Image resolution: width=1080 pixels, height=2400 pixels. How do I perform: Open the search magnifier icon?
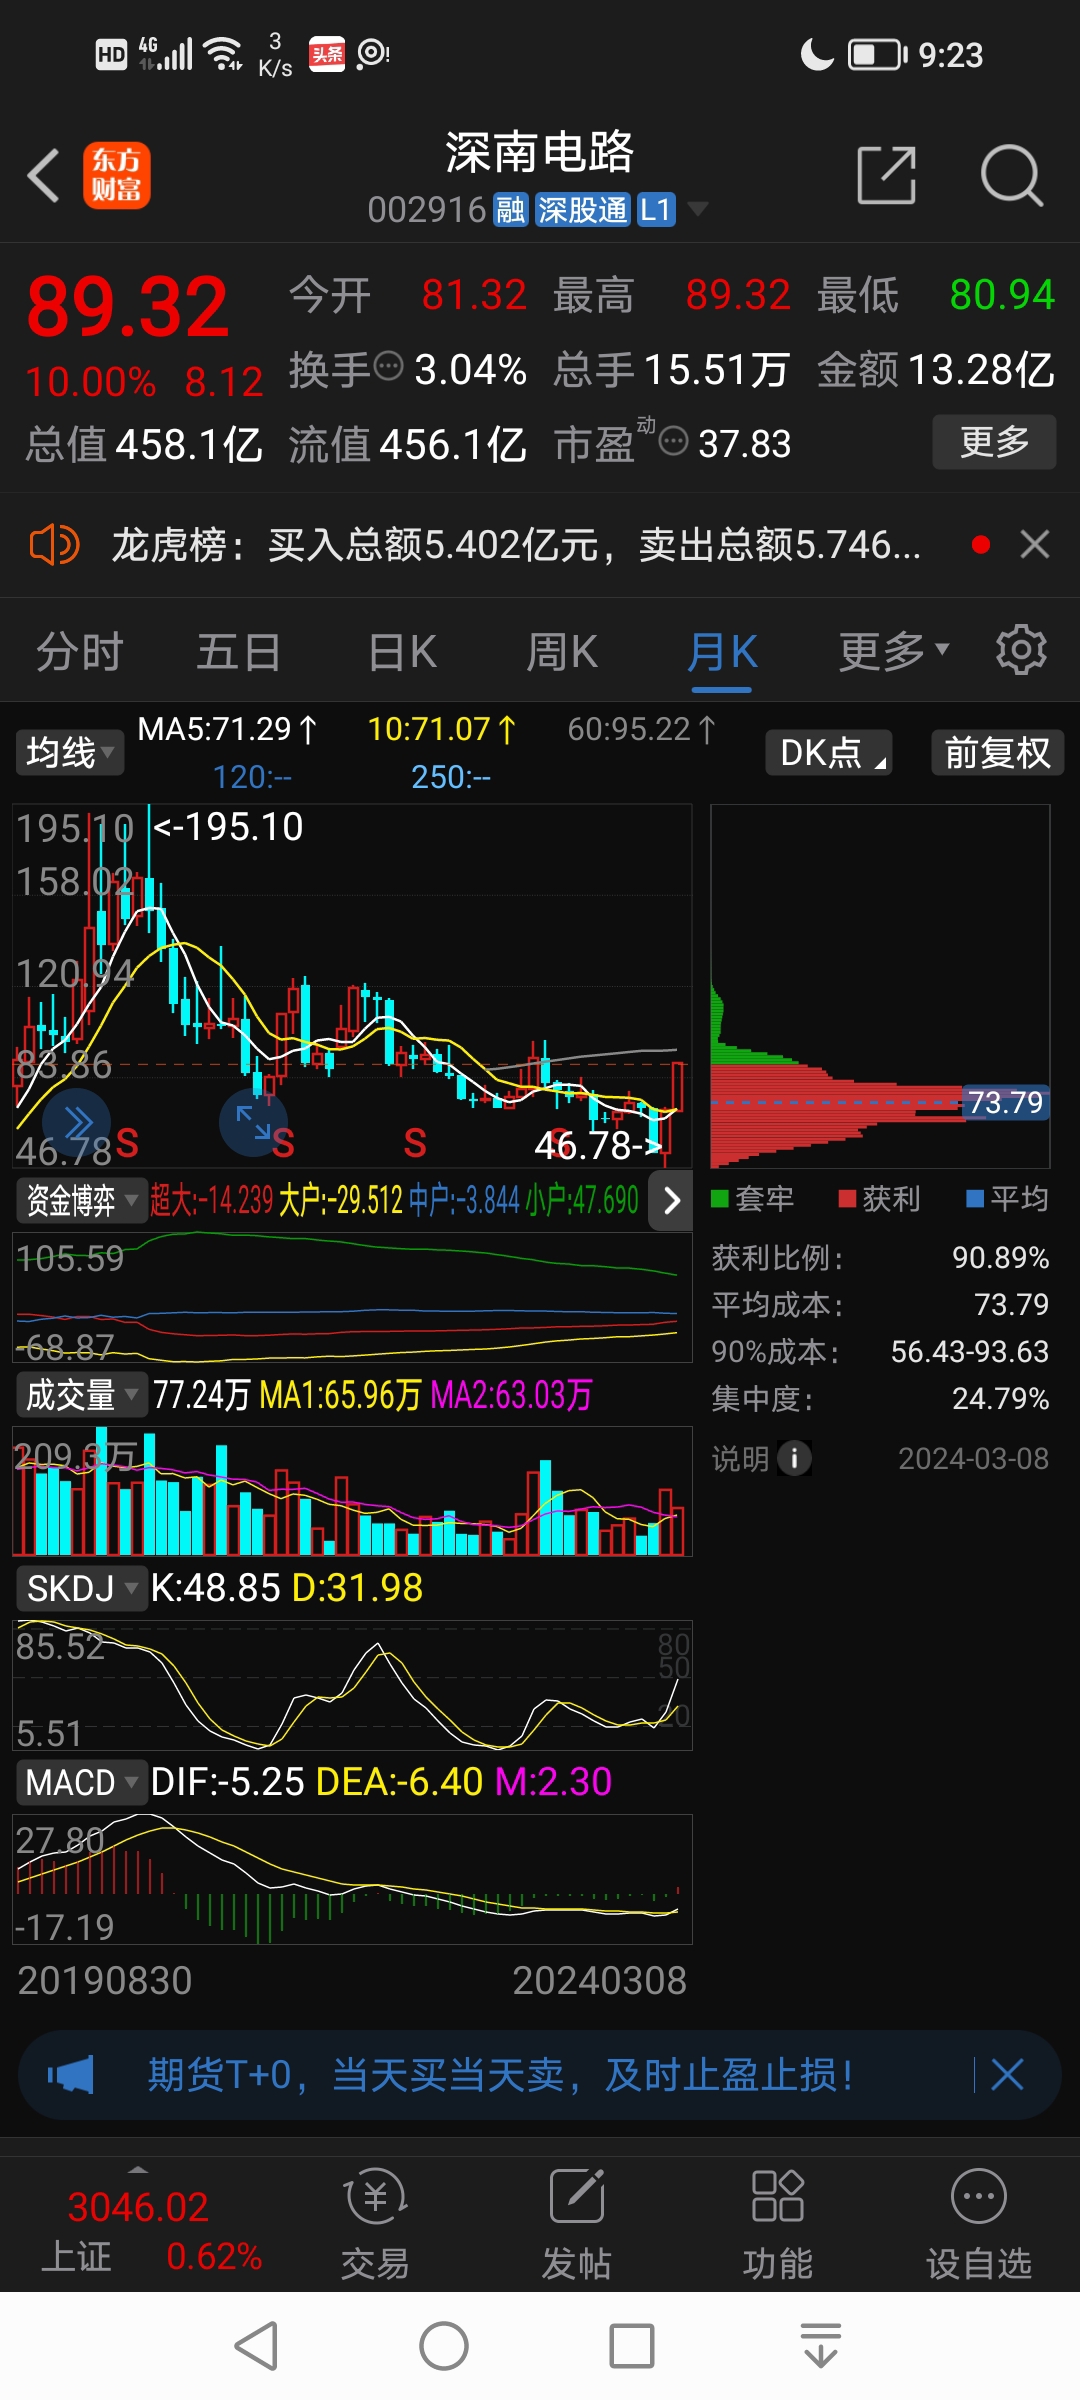coord(1011,175)
